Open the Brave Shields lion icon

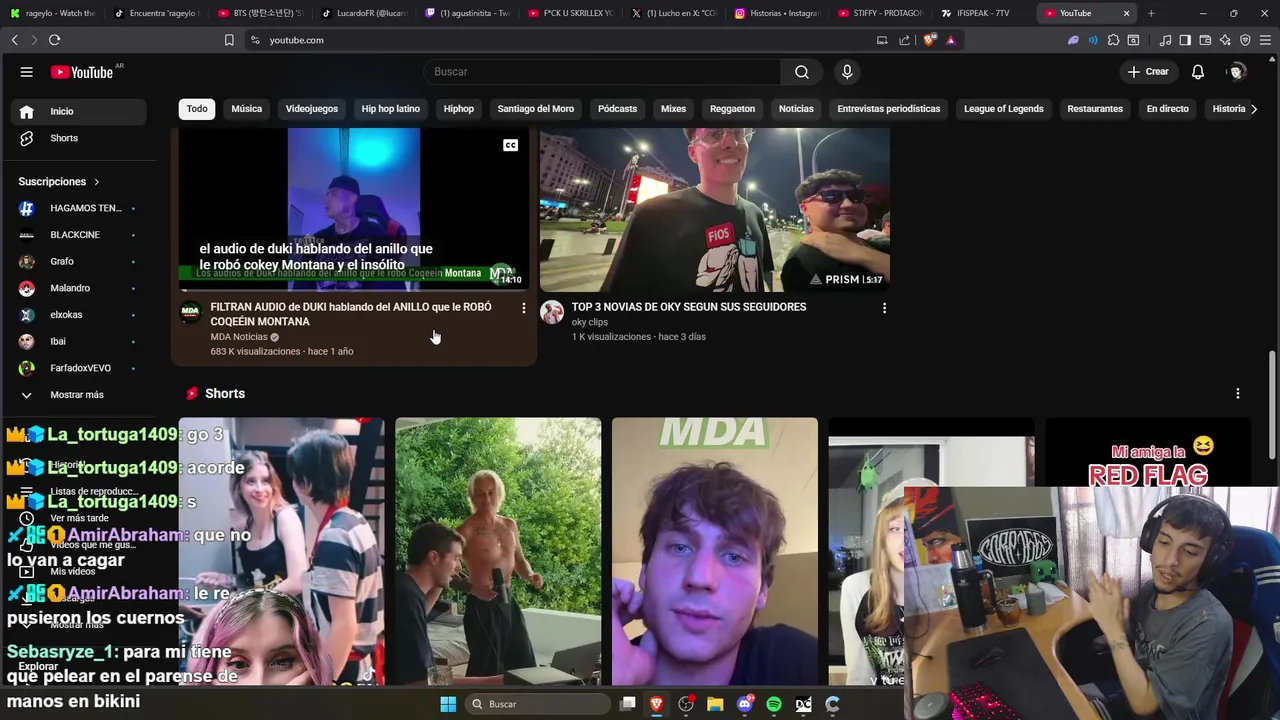pyautogui.click(x=929, y=40)
